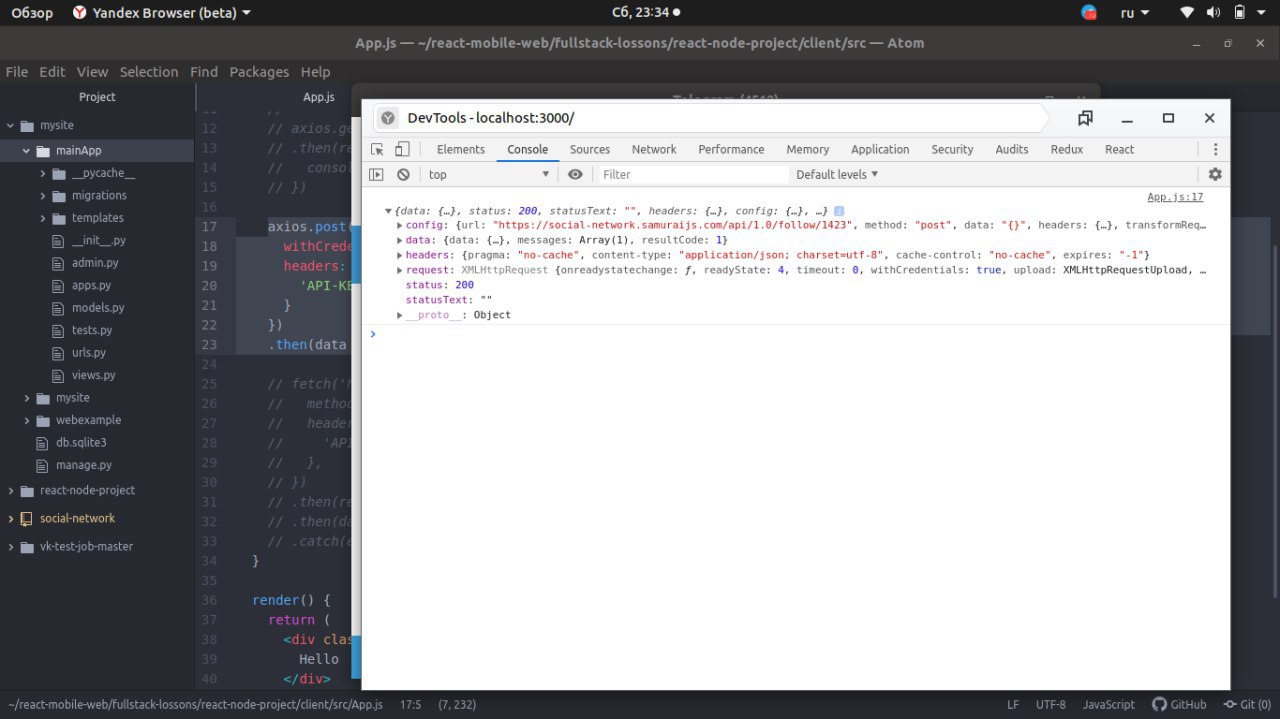Toggle the device toolbar icon
This screenshot has width=1280, height=719.
[x=401, y=149]
